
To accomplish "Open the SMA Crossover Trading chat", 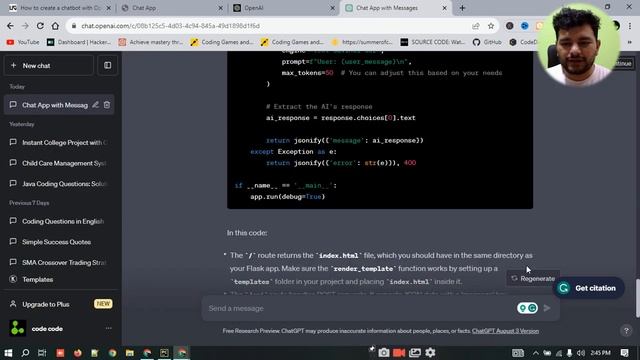I will tap(59, 262).
